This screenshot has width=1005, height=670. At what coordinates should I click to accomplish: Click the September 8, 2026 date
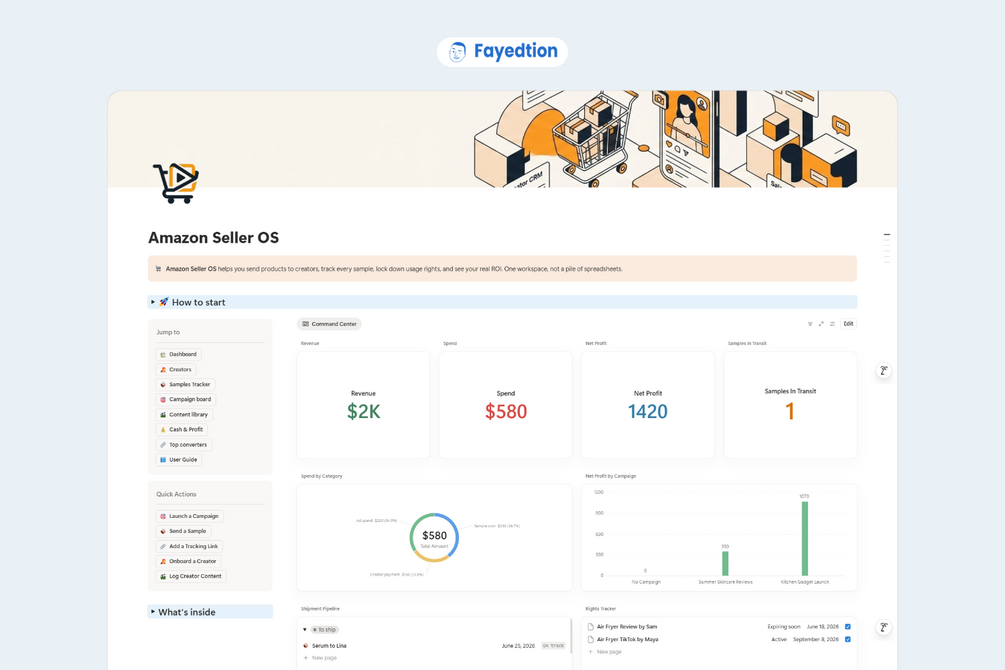pos(816,639)
